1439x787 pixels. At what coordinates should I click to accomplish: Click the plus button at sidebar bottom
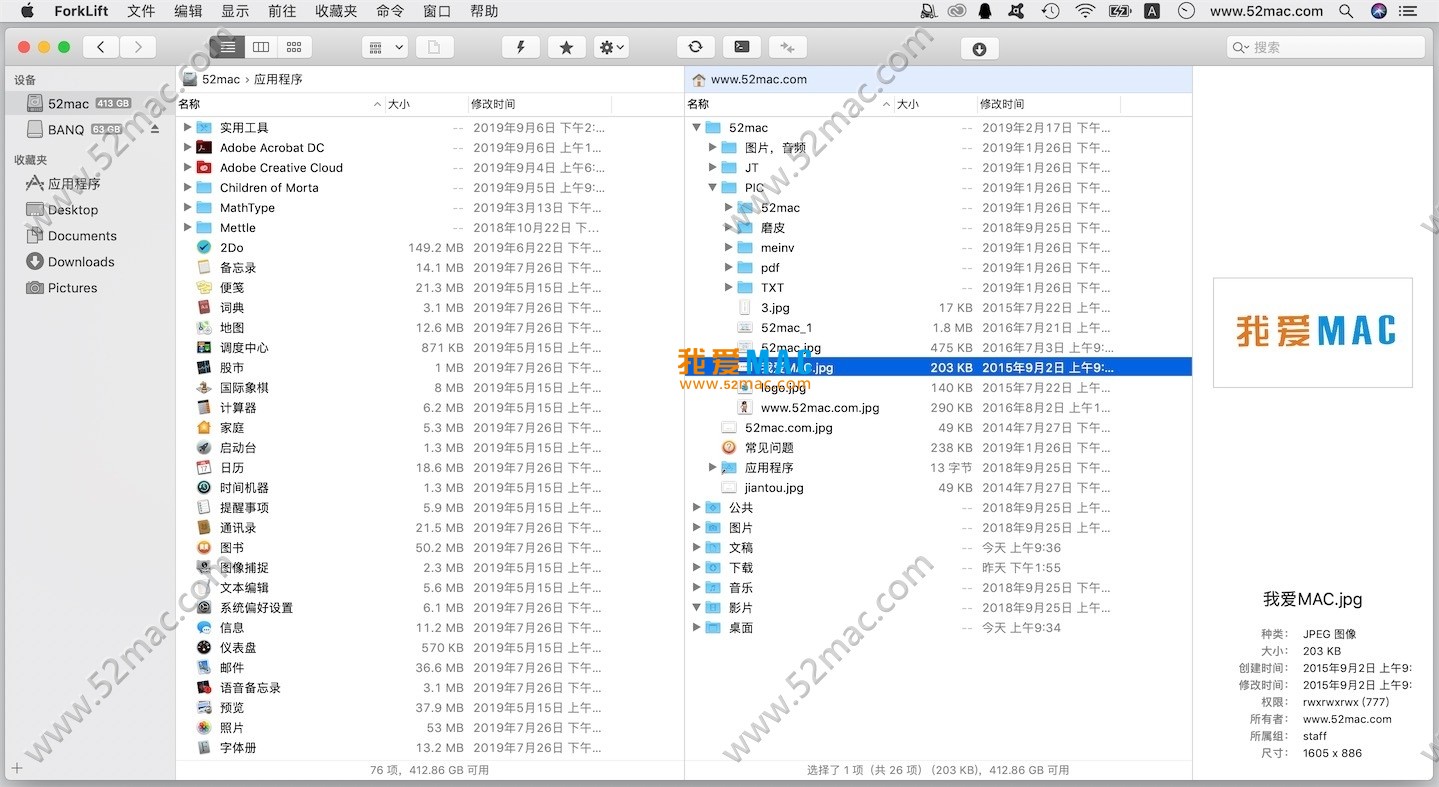coord(17,768)
